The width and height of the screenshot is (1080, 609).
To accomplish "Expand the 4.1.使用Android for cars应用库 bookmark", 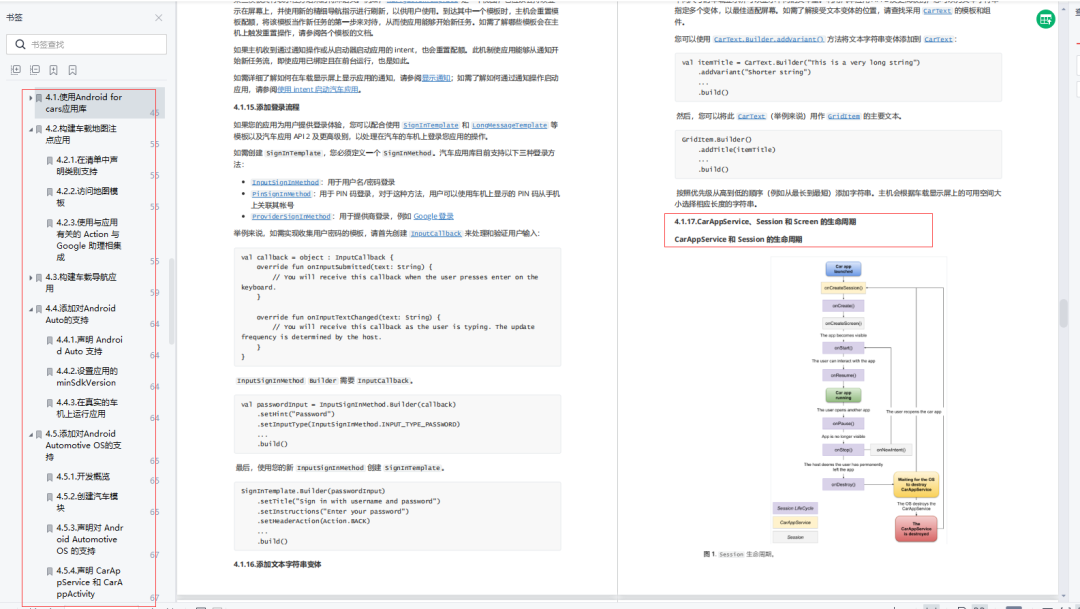I will pos(30,98).
